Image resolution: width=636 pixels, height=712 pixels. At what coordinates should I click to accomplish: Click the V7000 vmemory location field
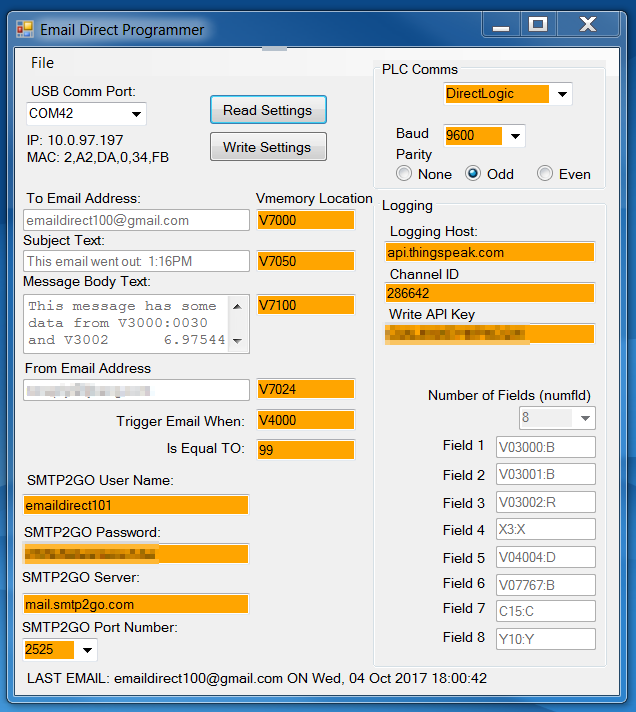(306, 220)
